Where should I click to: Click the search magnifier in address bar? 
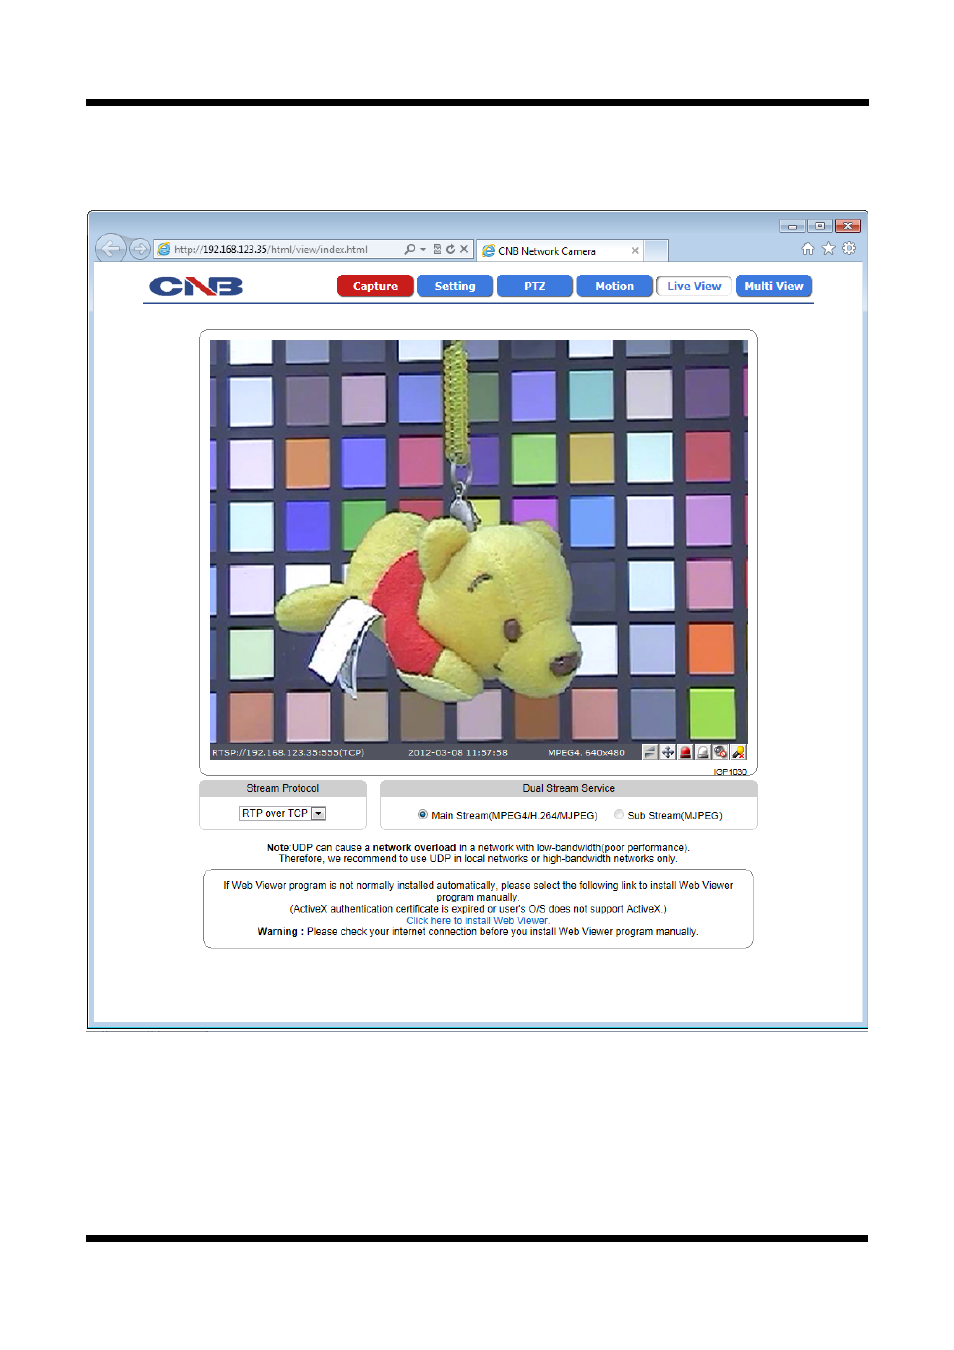(409, 249)
